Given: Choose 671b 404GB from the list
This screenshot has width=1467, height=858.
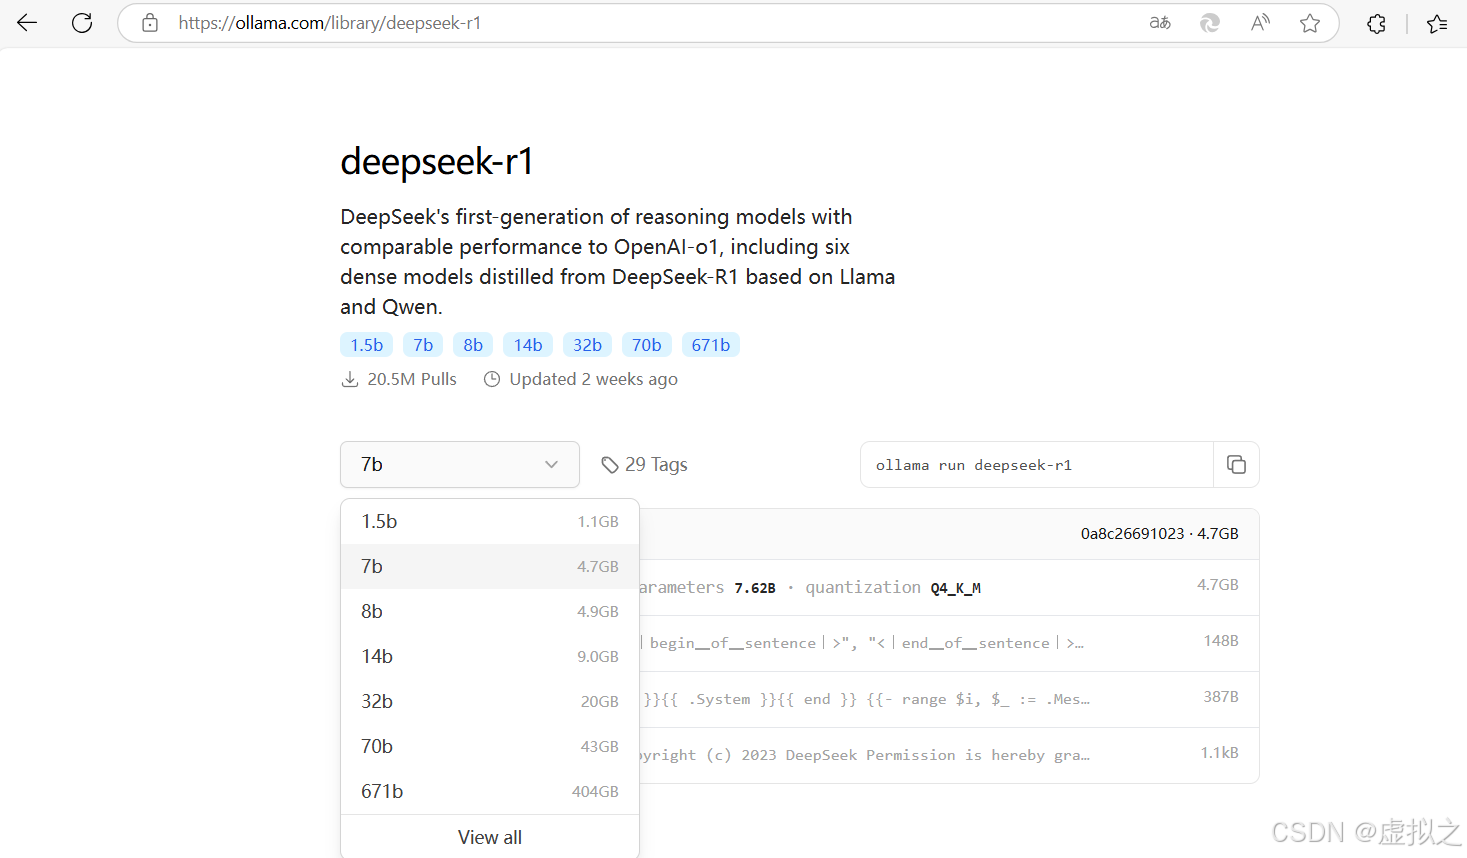Looking at the screenshot, I should click(490, 791).
